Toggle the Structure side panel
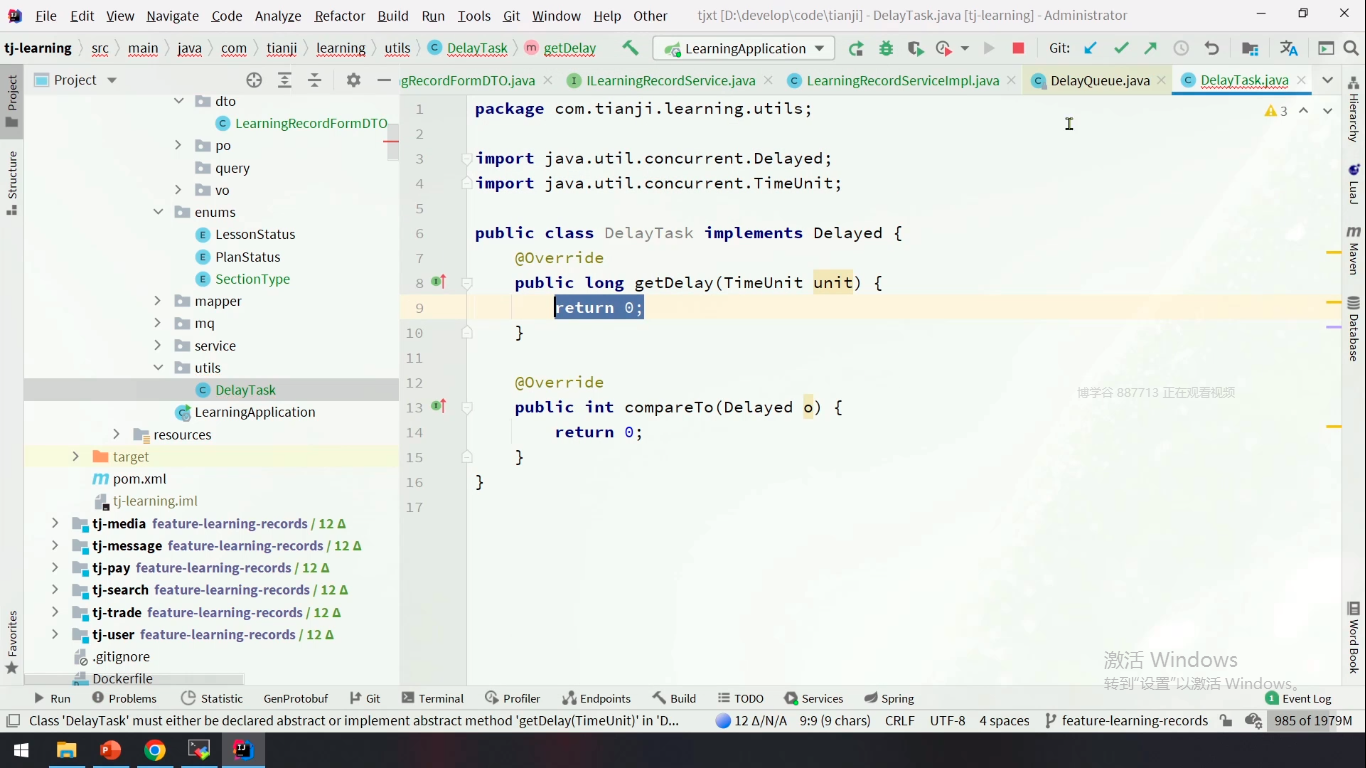Screen dimensions: 1366x768 point(12,182)
